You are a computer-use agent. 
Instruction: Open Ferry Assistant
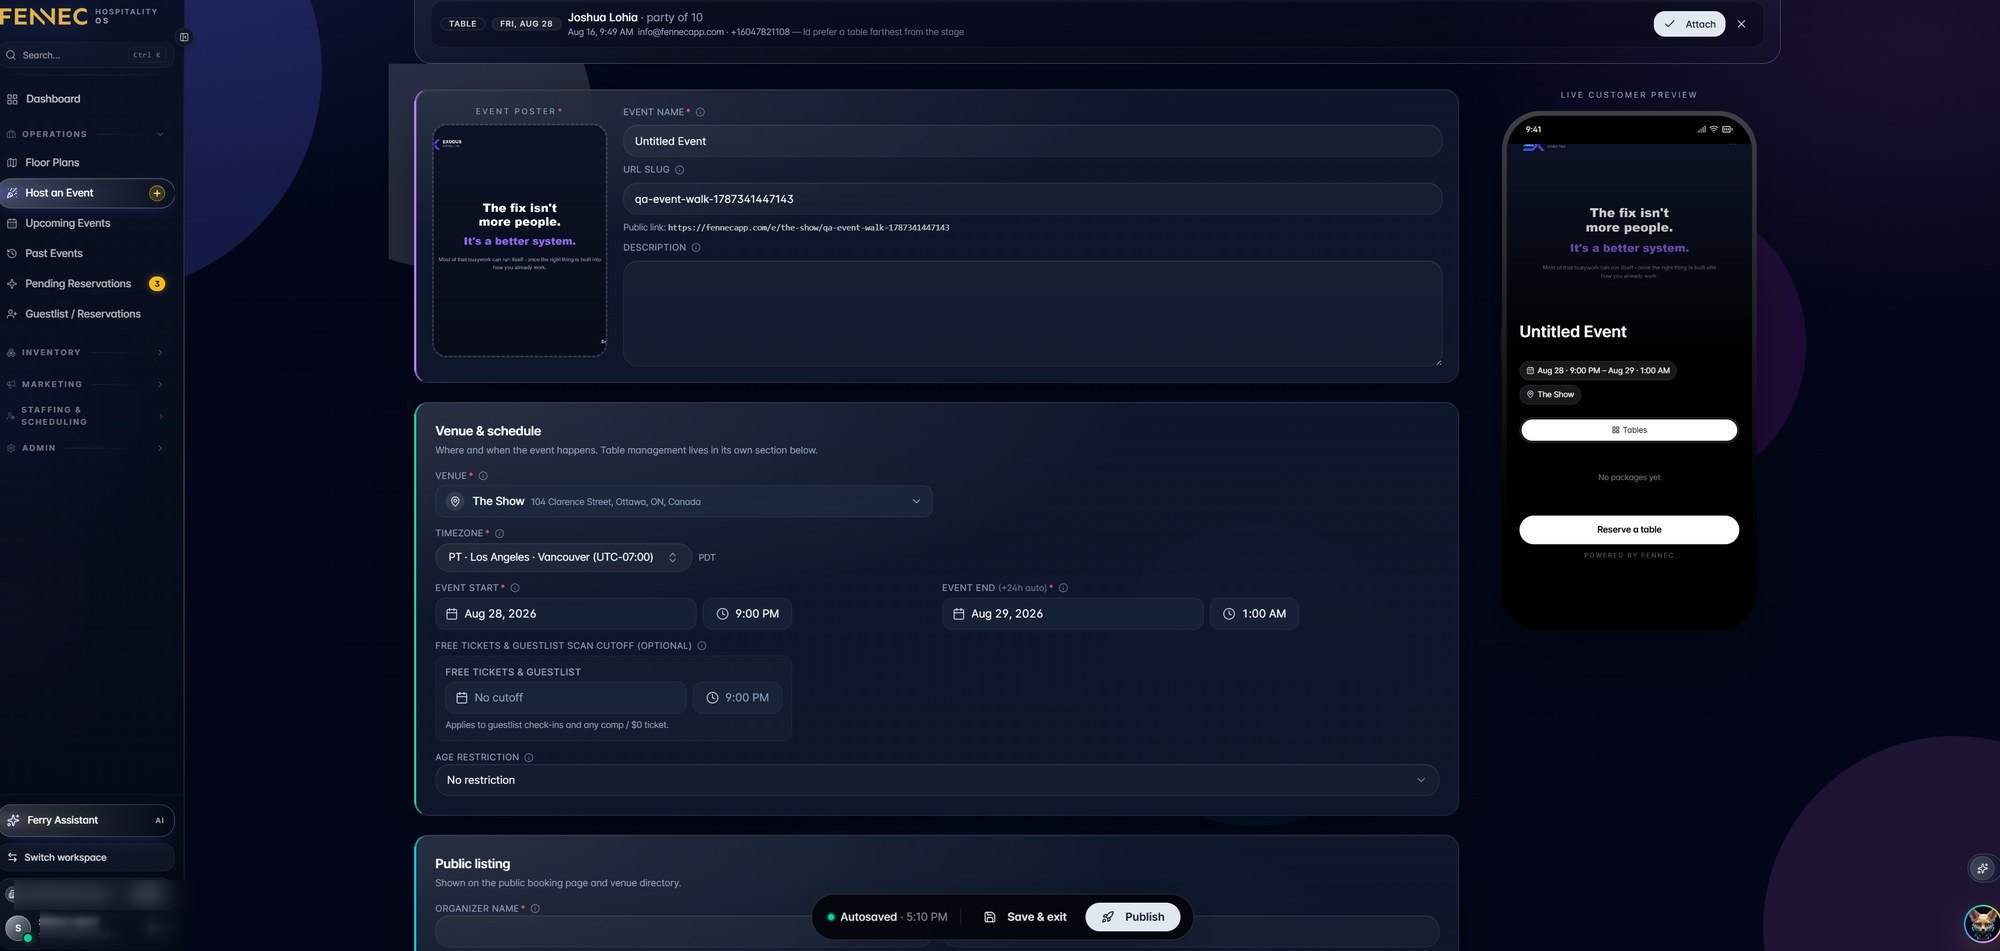(87, 820)
